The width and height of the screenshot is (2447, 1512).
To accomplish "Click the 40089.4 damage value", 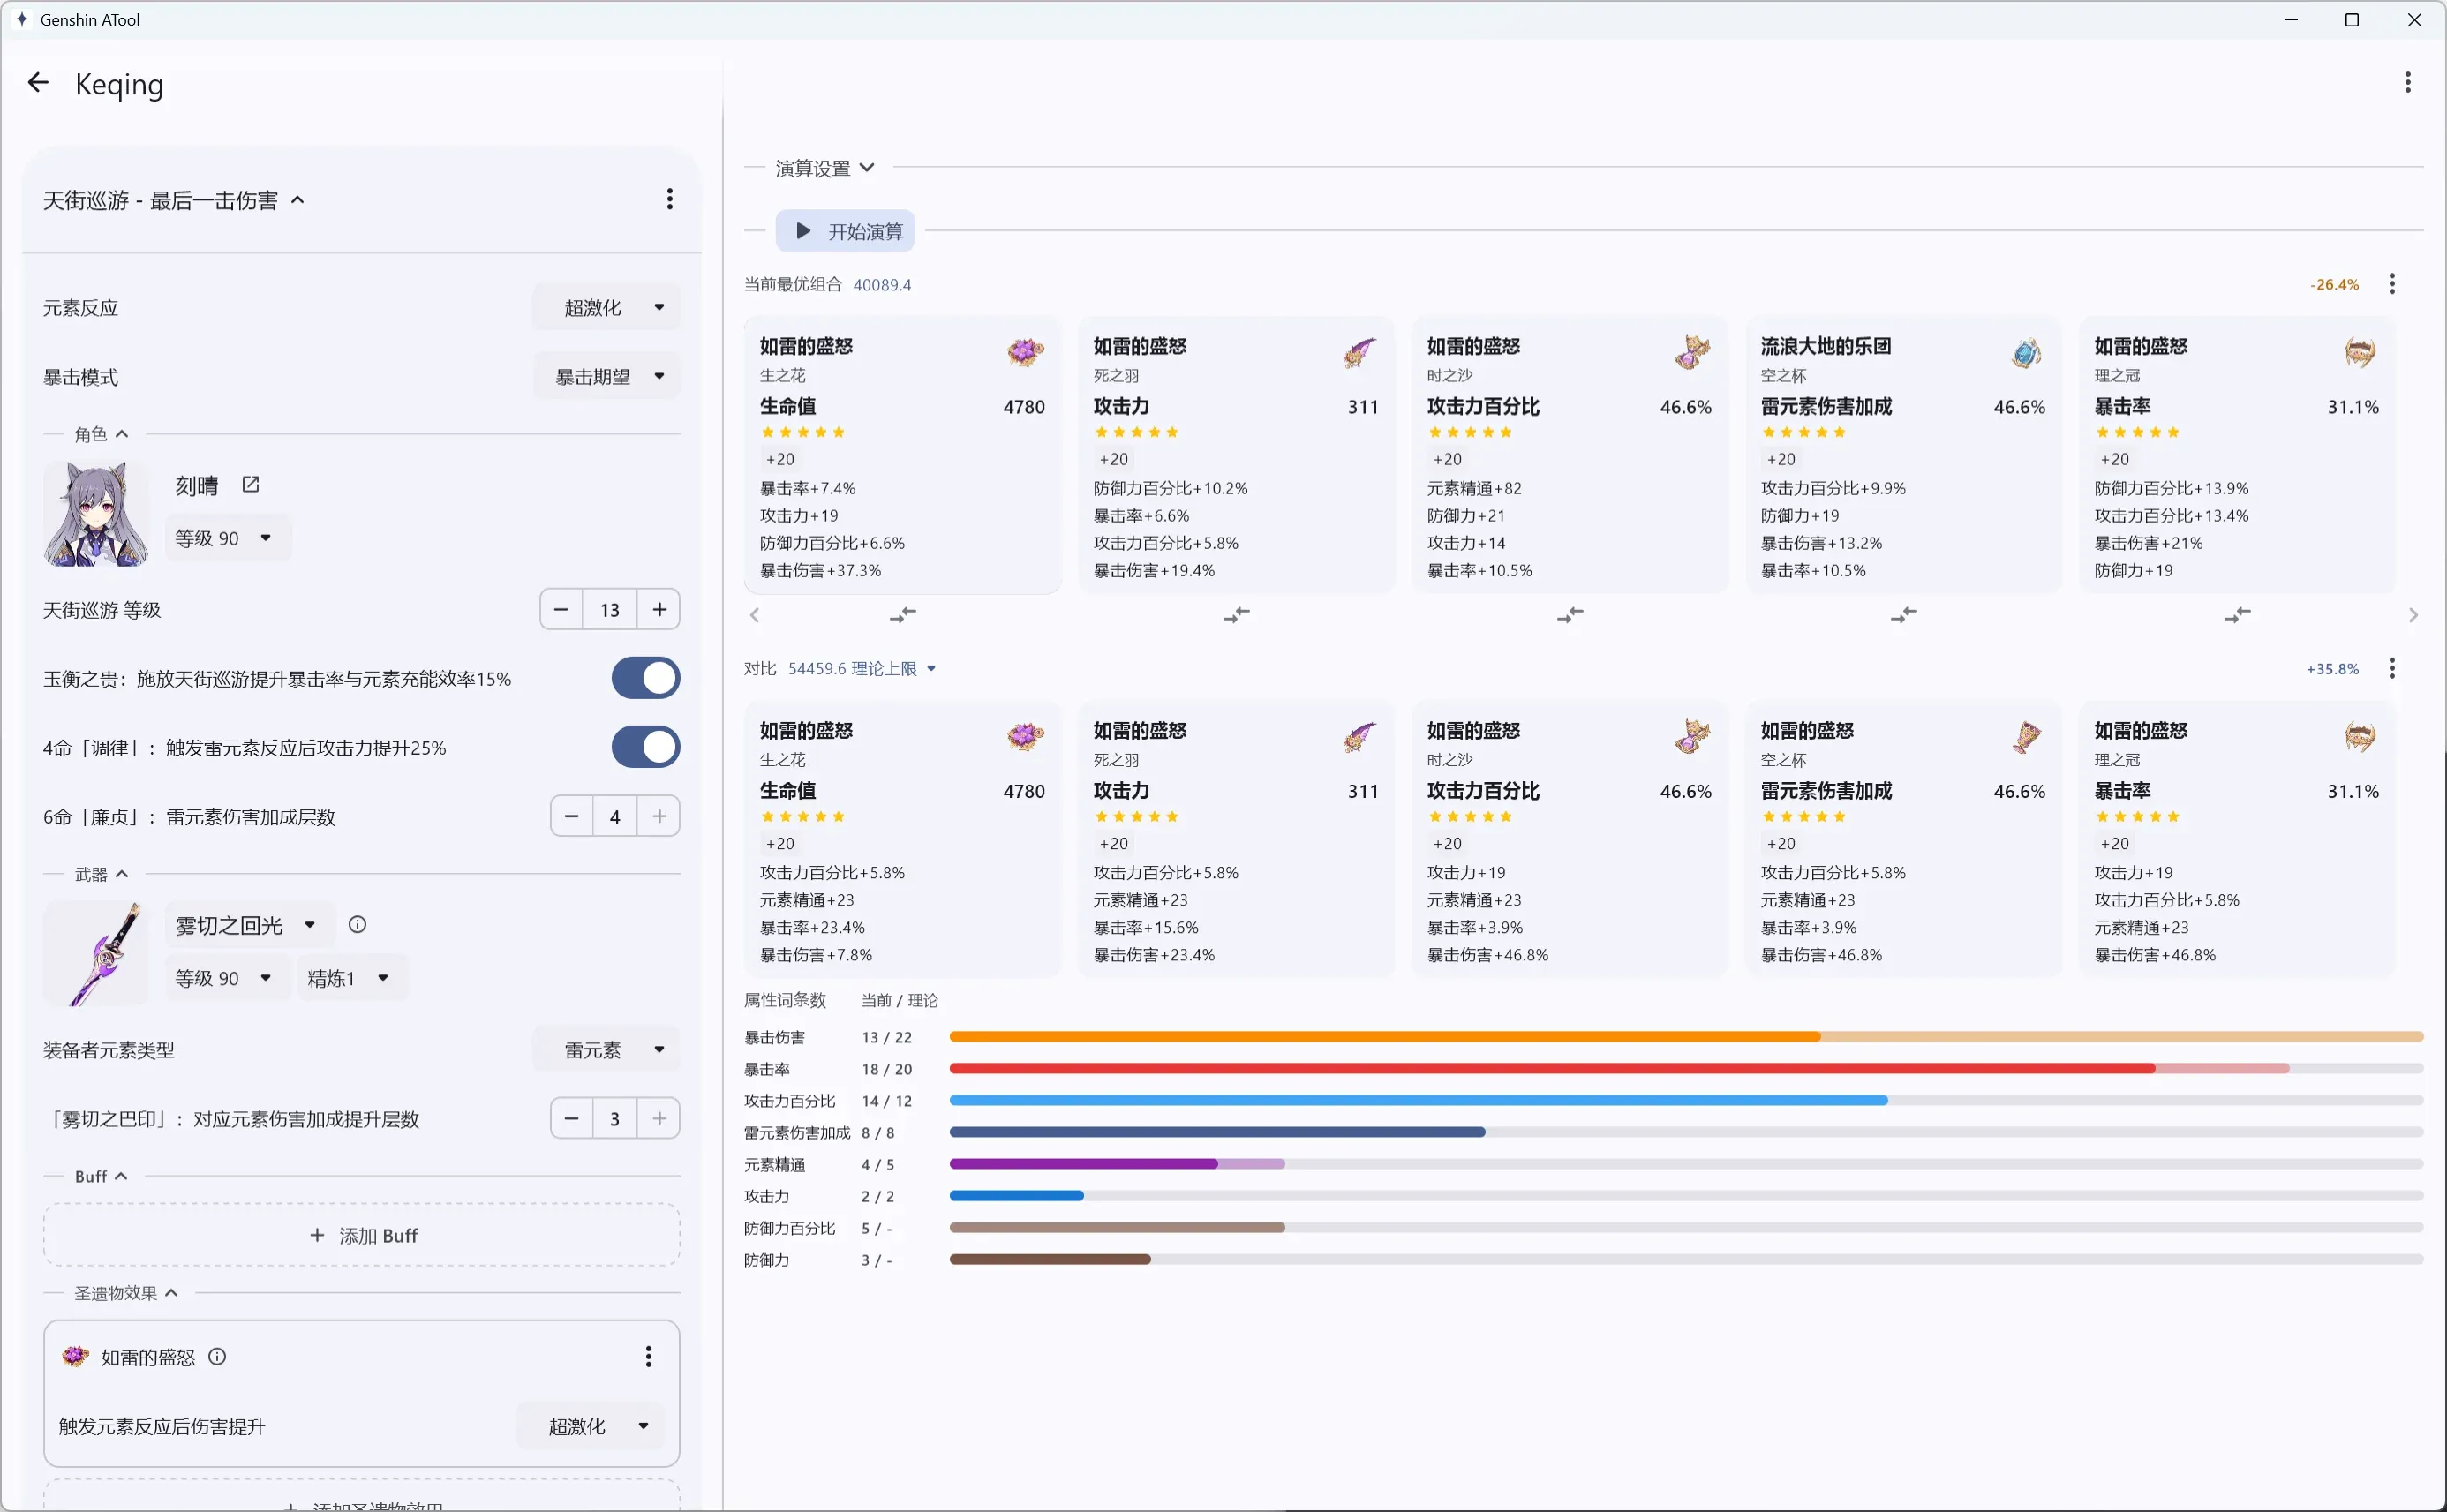I will tap(882, 285).
